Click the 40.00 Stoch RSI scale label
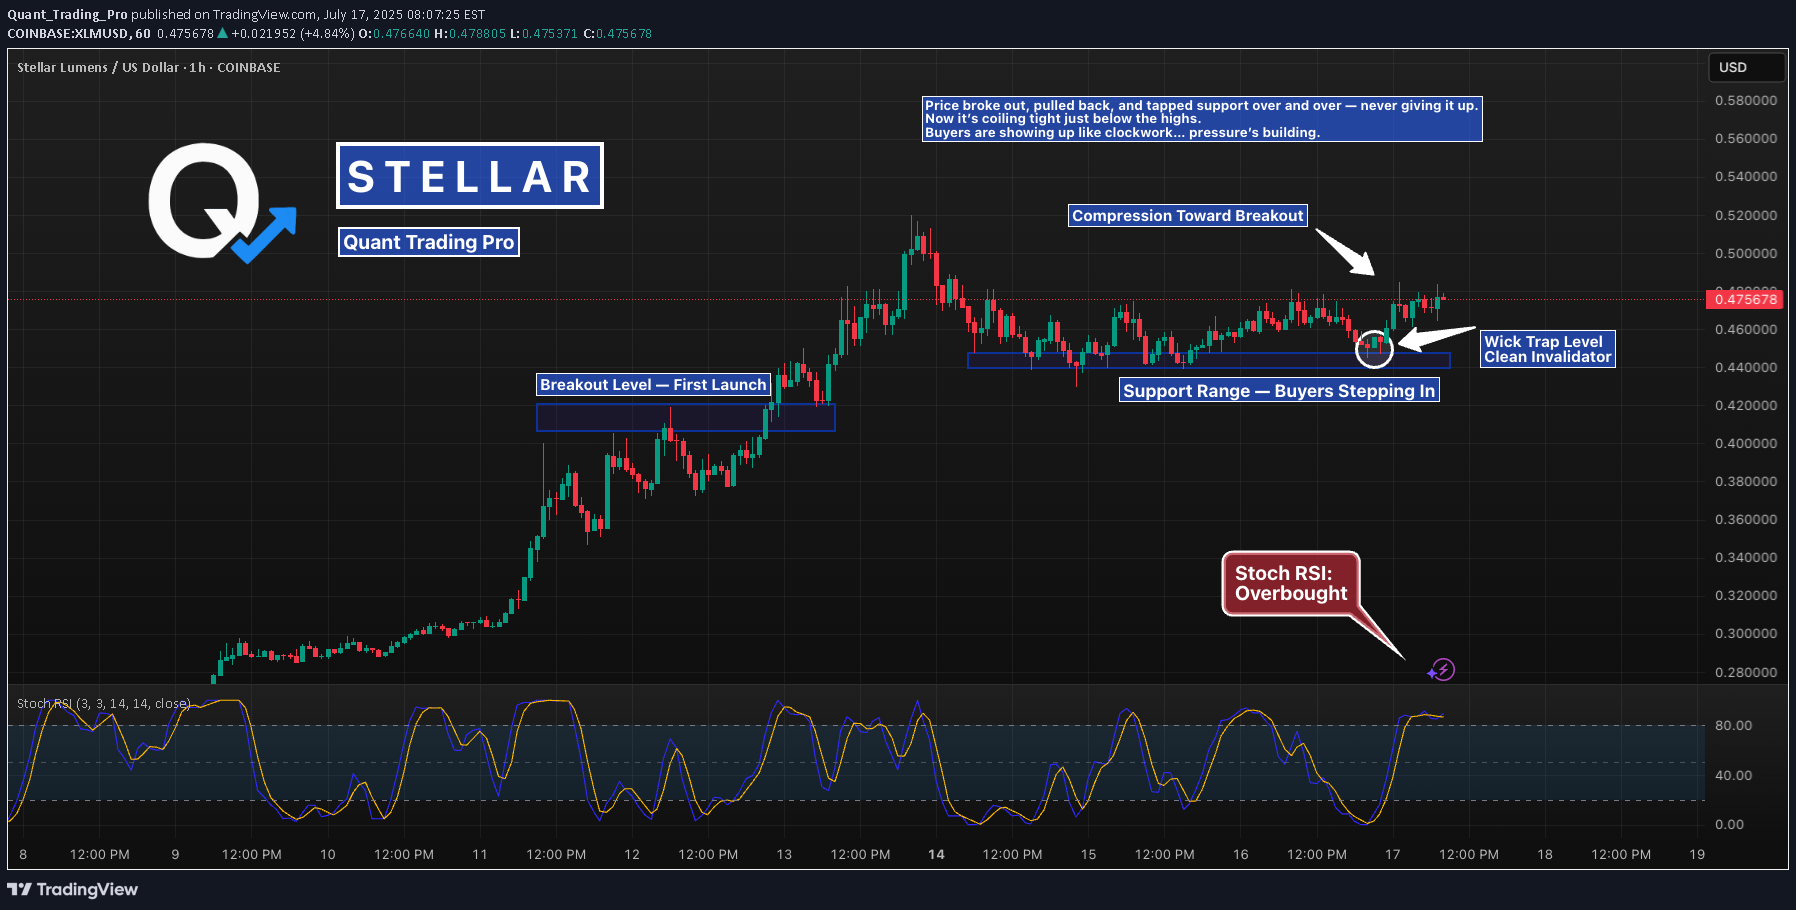This screenshot has height=910, width=1796. coord(1733,775)
